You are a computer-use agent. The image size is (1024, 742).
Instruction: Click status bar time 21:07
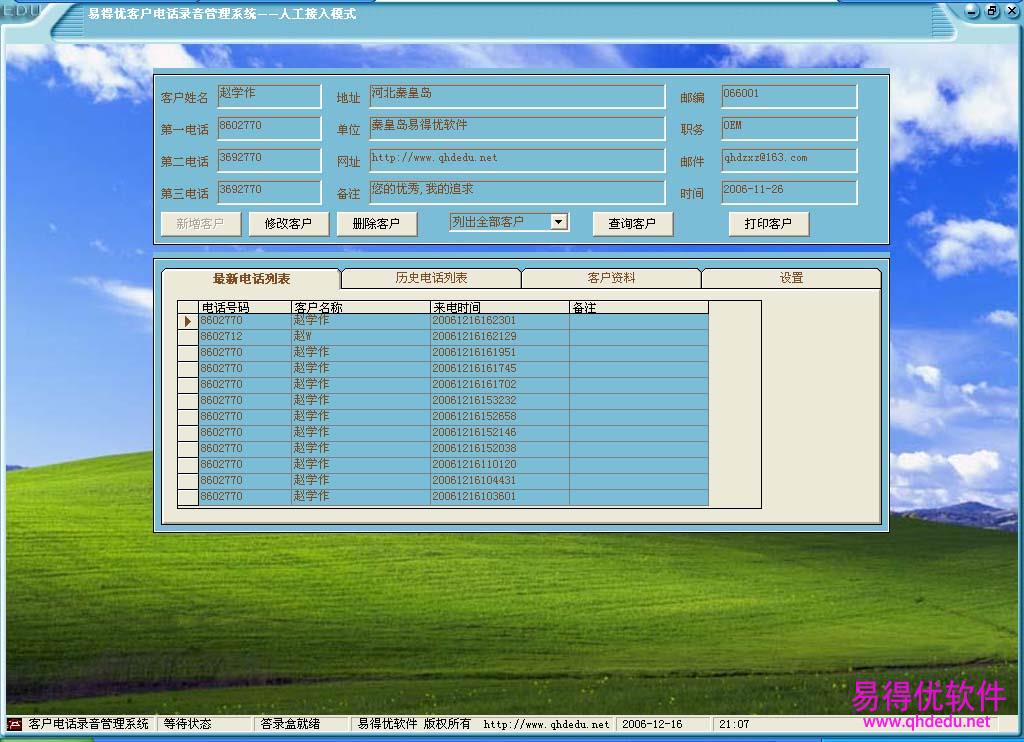pos(734,724)
